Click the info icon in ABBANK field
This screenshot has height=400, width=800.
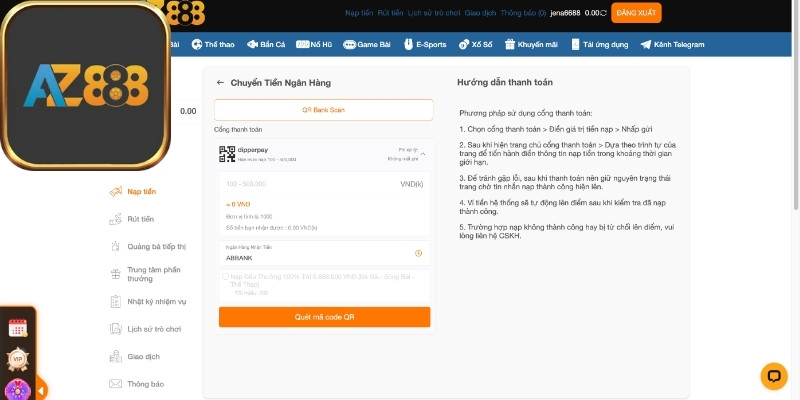point(418,253)
